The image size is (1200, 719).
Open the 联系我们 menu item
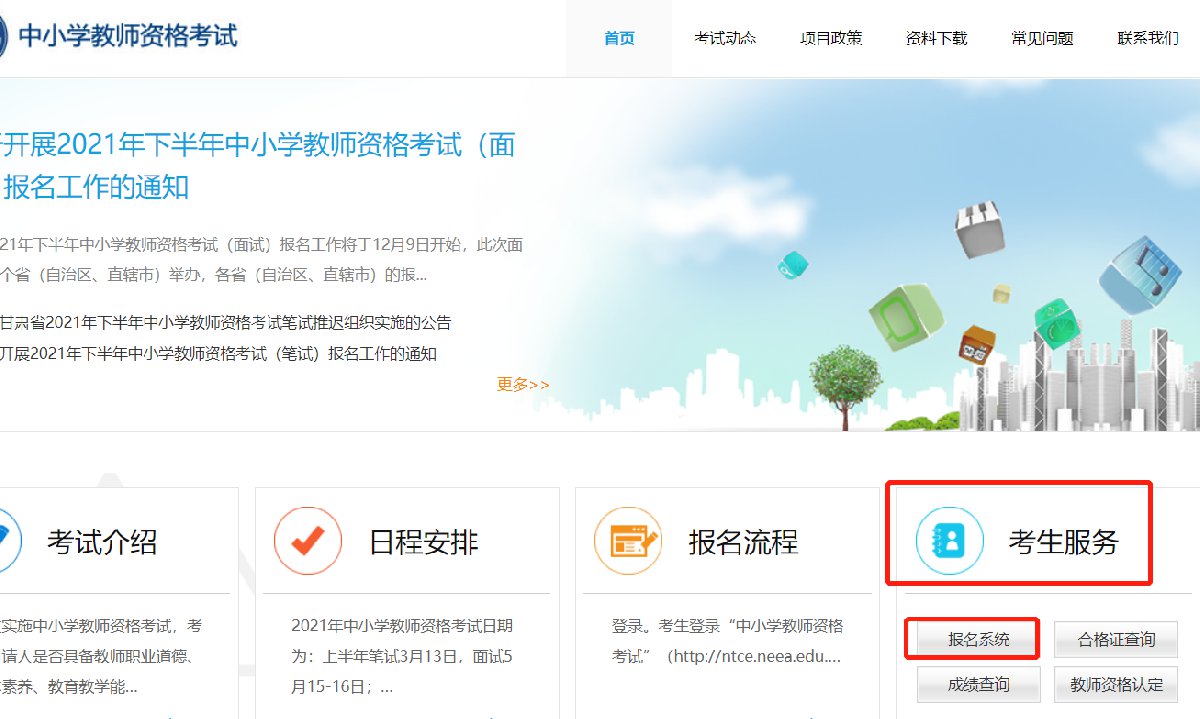1148,38
